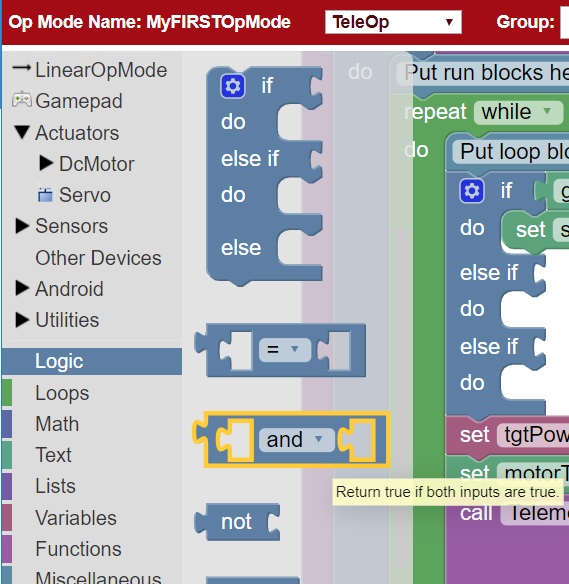Screen dimensions: 569x584
Task: Click the 'repeat' loop block label
Action: click(x=435, y=112)
